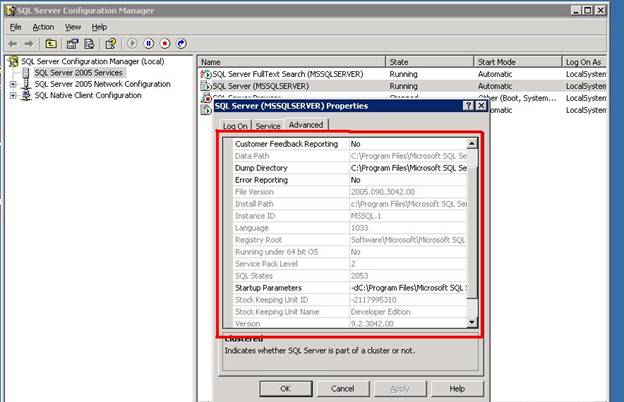Image resolution: width=624 pixels, height=402 pixels.
Task: Pause the service with the pause icon
Action: [149, 43]
